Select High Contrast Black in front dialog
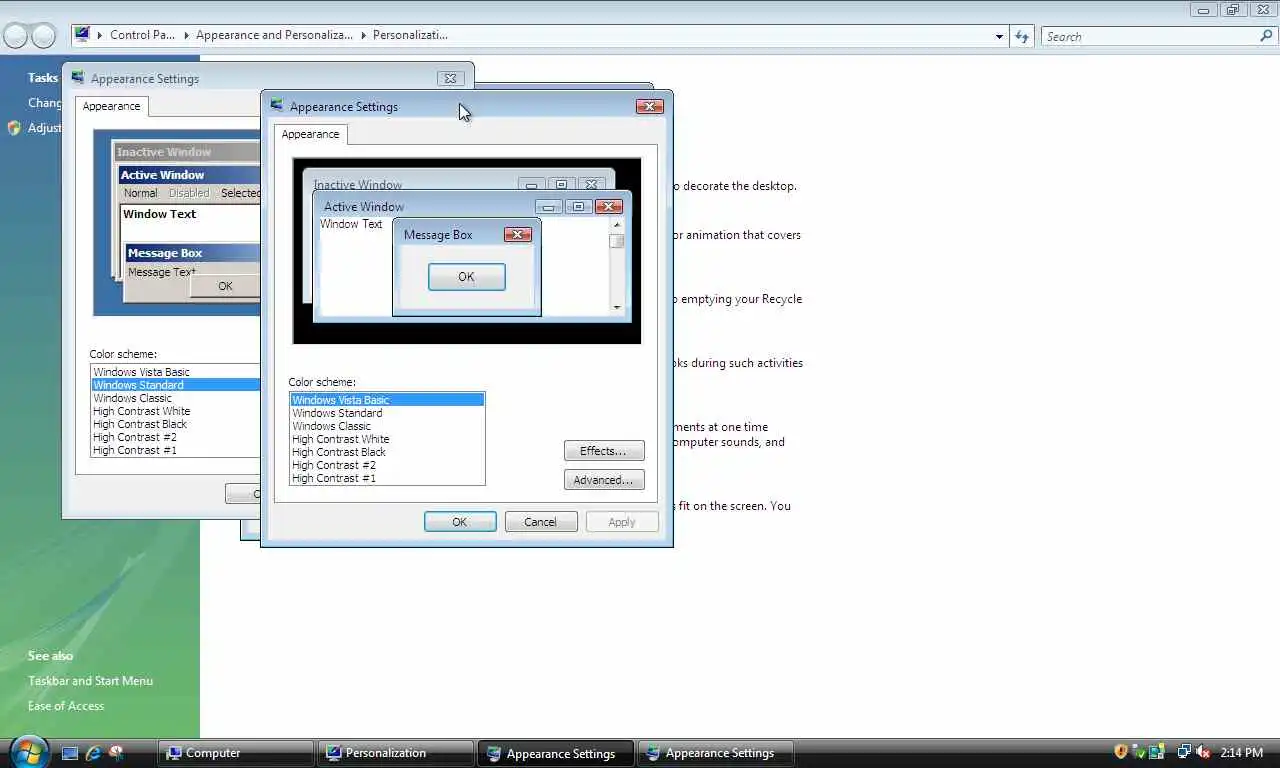1280x768 pixels. (387, 452)
